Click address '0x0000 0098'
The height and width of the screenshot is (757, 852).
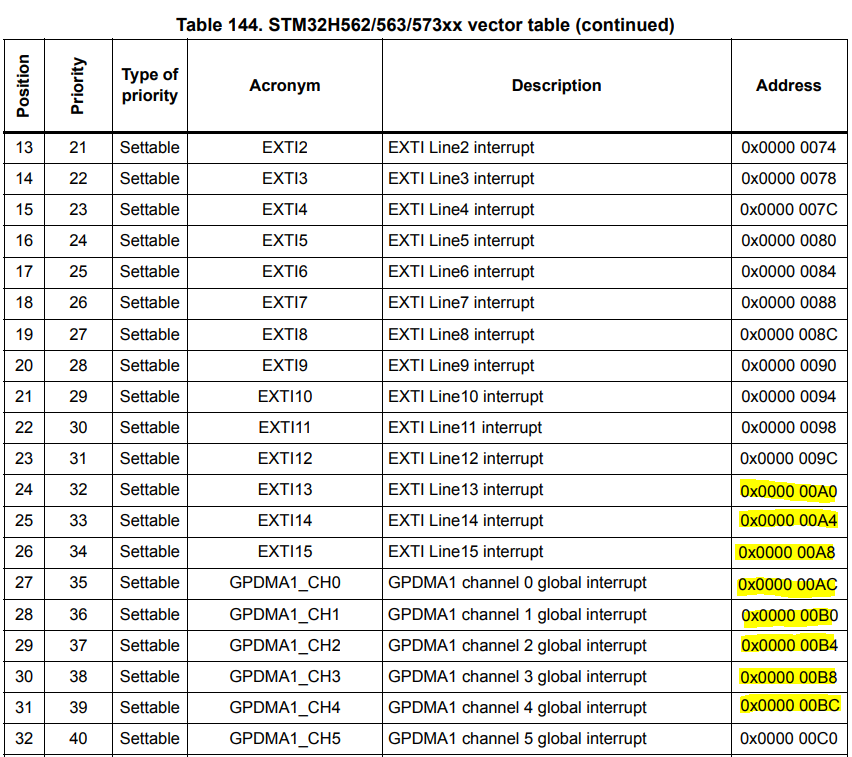pos(788,427)
